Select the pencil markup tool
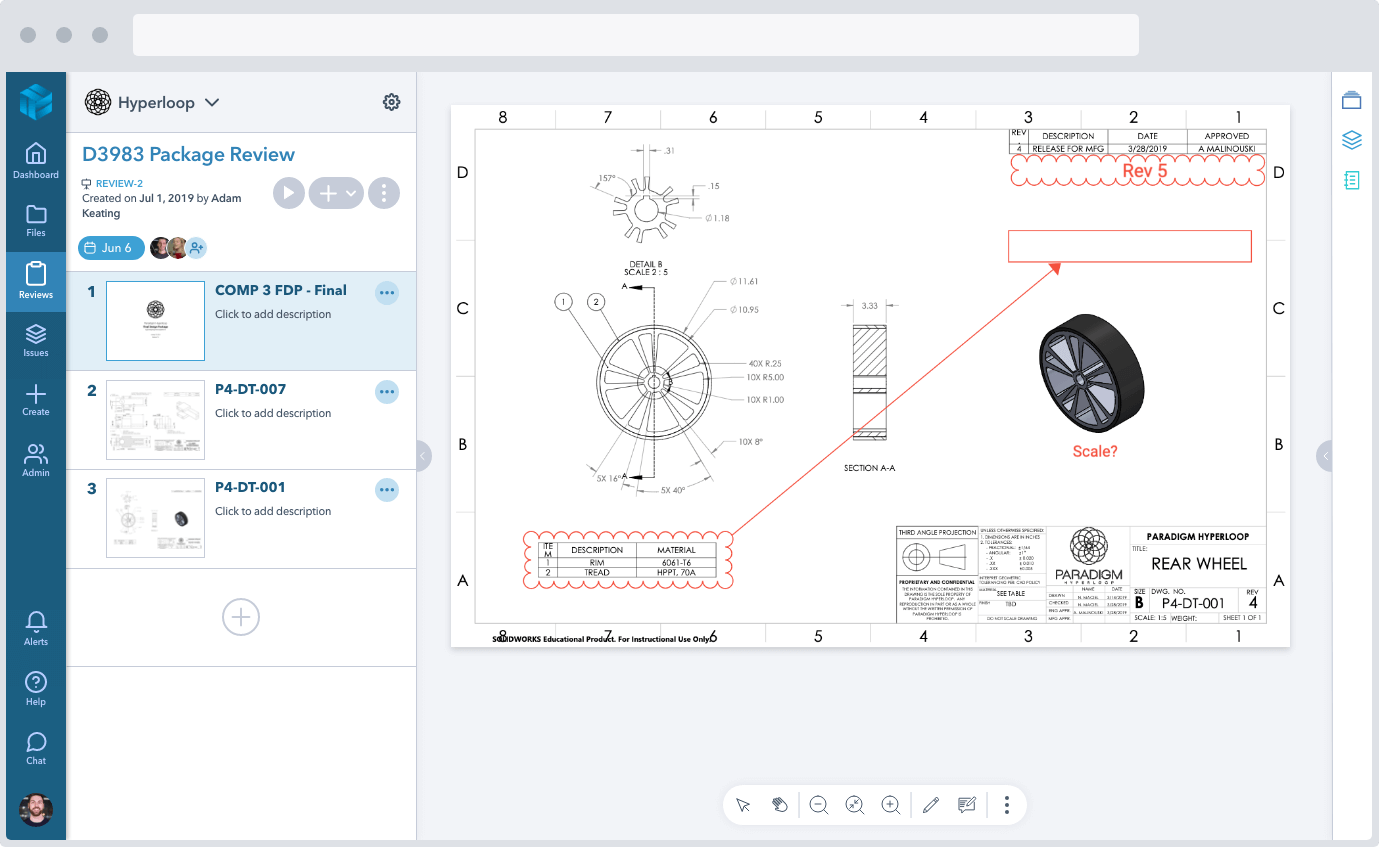Viewport: 1379px width, 847px height. click(x=931, y=805)
